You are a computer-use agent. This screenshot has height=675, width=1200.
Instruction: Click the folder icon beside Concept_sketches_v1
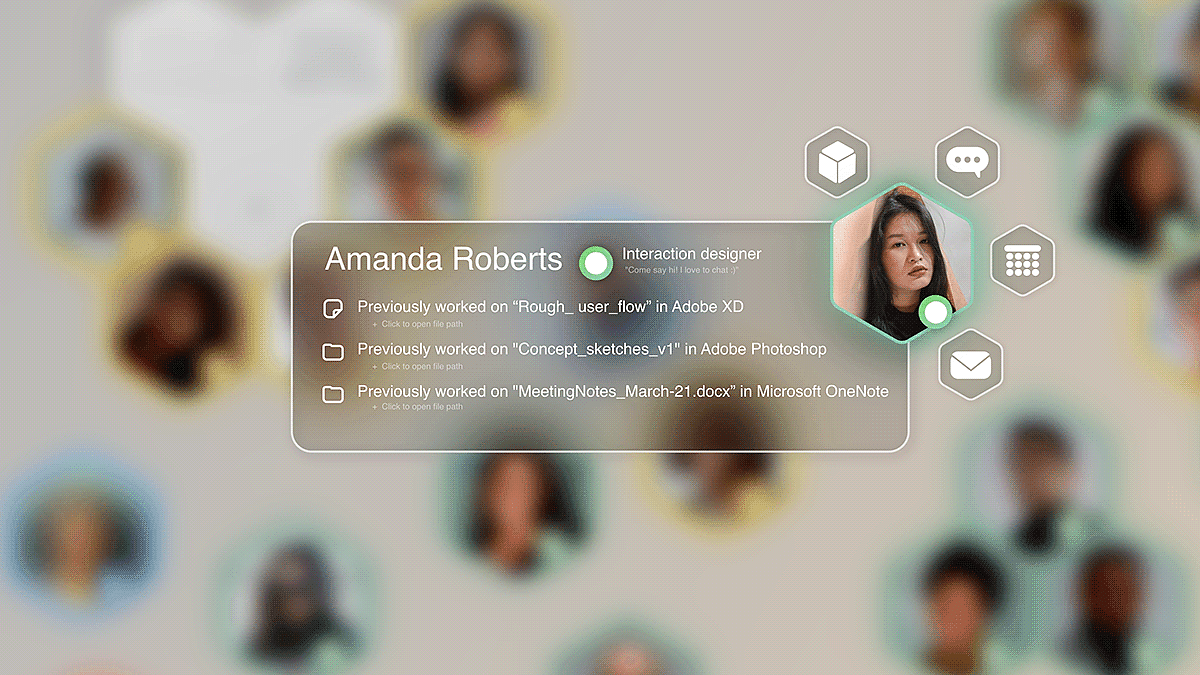click(333, 351)
